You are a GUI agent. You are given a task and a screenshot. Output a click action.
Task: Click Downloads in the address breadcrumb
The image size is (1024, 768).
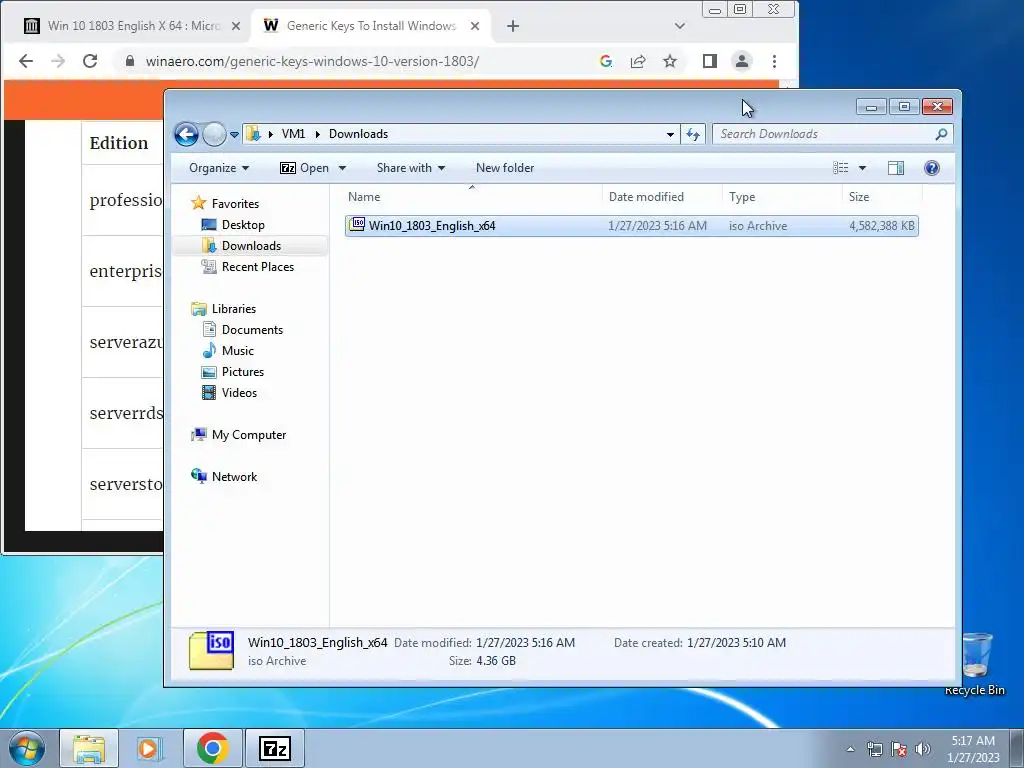coord(359,134)
